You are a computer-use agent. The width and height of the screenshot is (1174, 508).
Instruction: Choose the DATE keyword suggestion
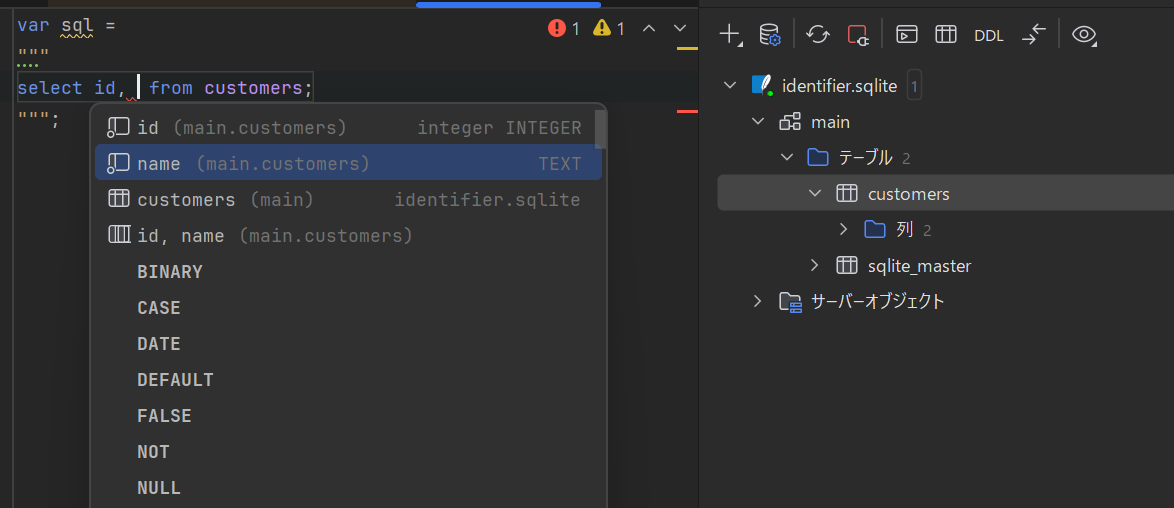tap(348, 344)
